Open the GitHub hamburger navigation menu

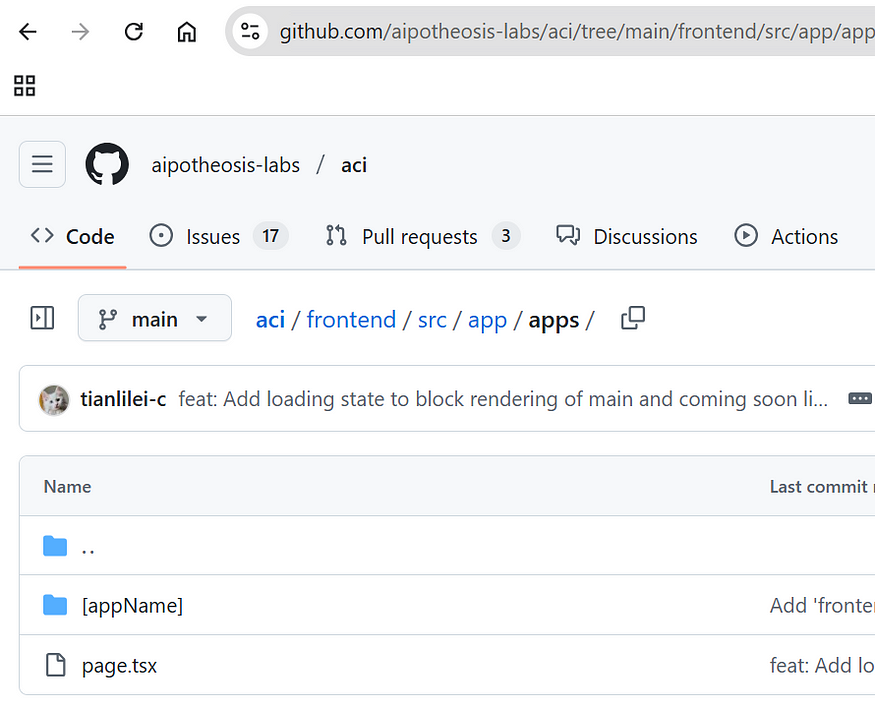tap(42, 165)
